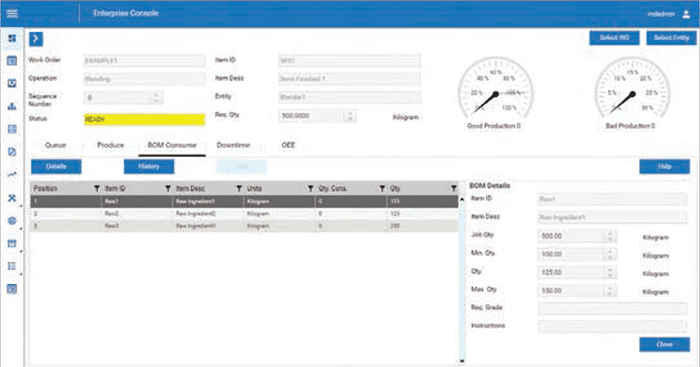Screen dimensions: 700x367
Task: Filter the last Qty column
Action: 454,188
